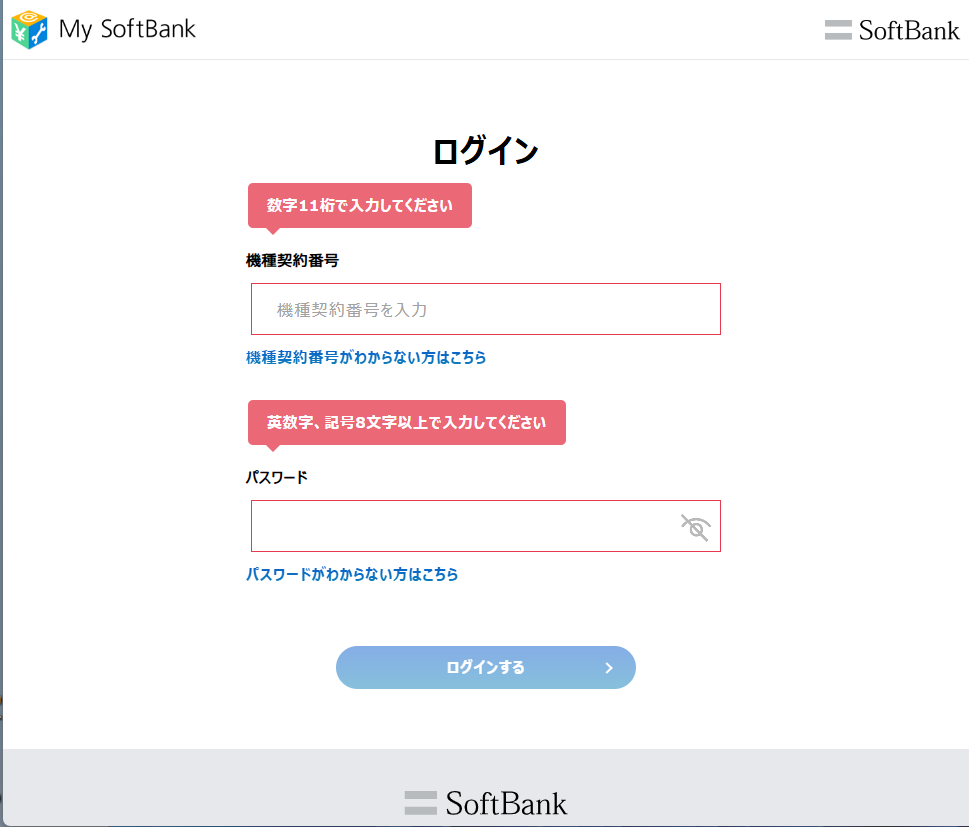Screen dimensions: 969x827
Task: Click the ログイン page heading
Action: click(x=485, y=152)
